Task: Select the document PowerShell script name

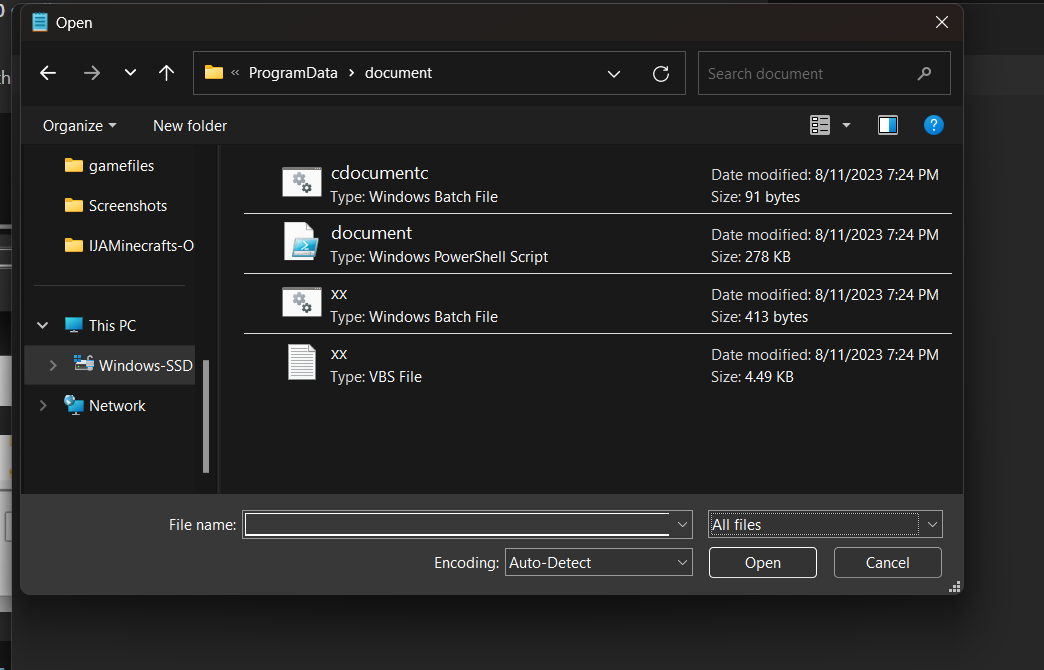Action: pos(372,233)
